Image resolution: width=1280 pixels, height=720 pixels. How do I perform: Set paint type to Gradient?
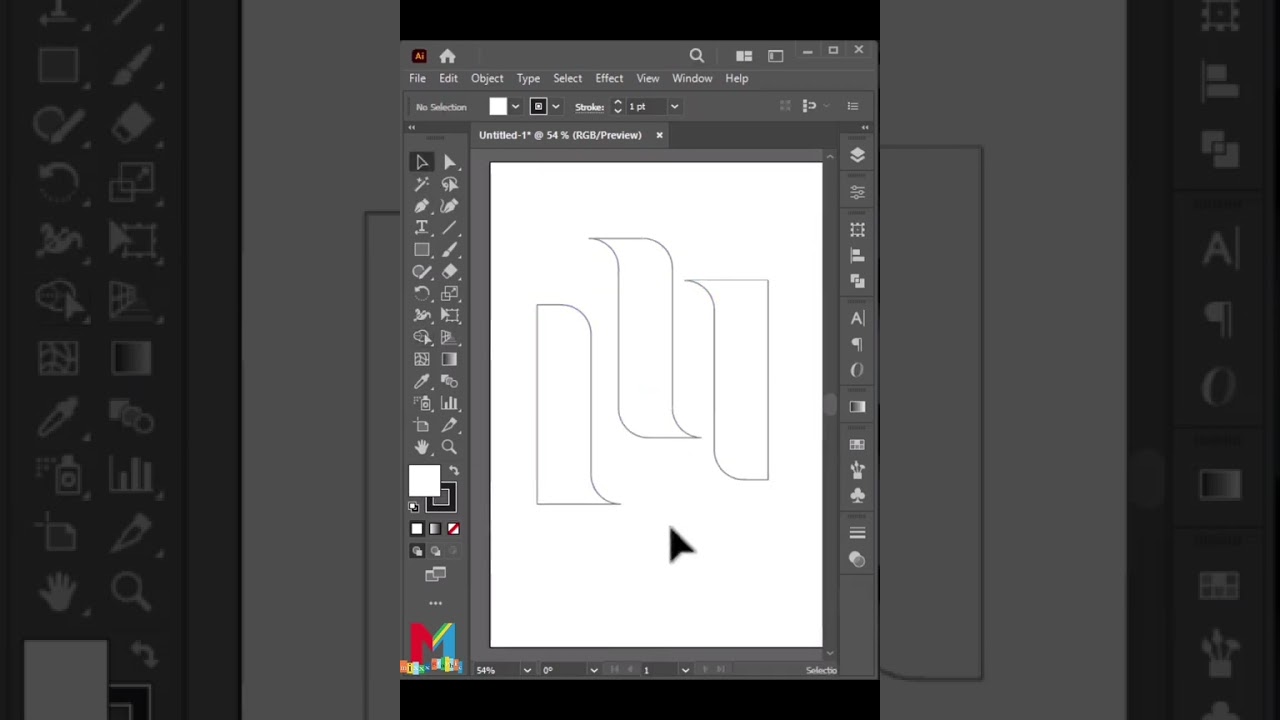point(435,529)
